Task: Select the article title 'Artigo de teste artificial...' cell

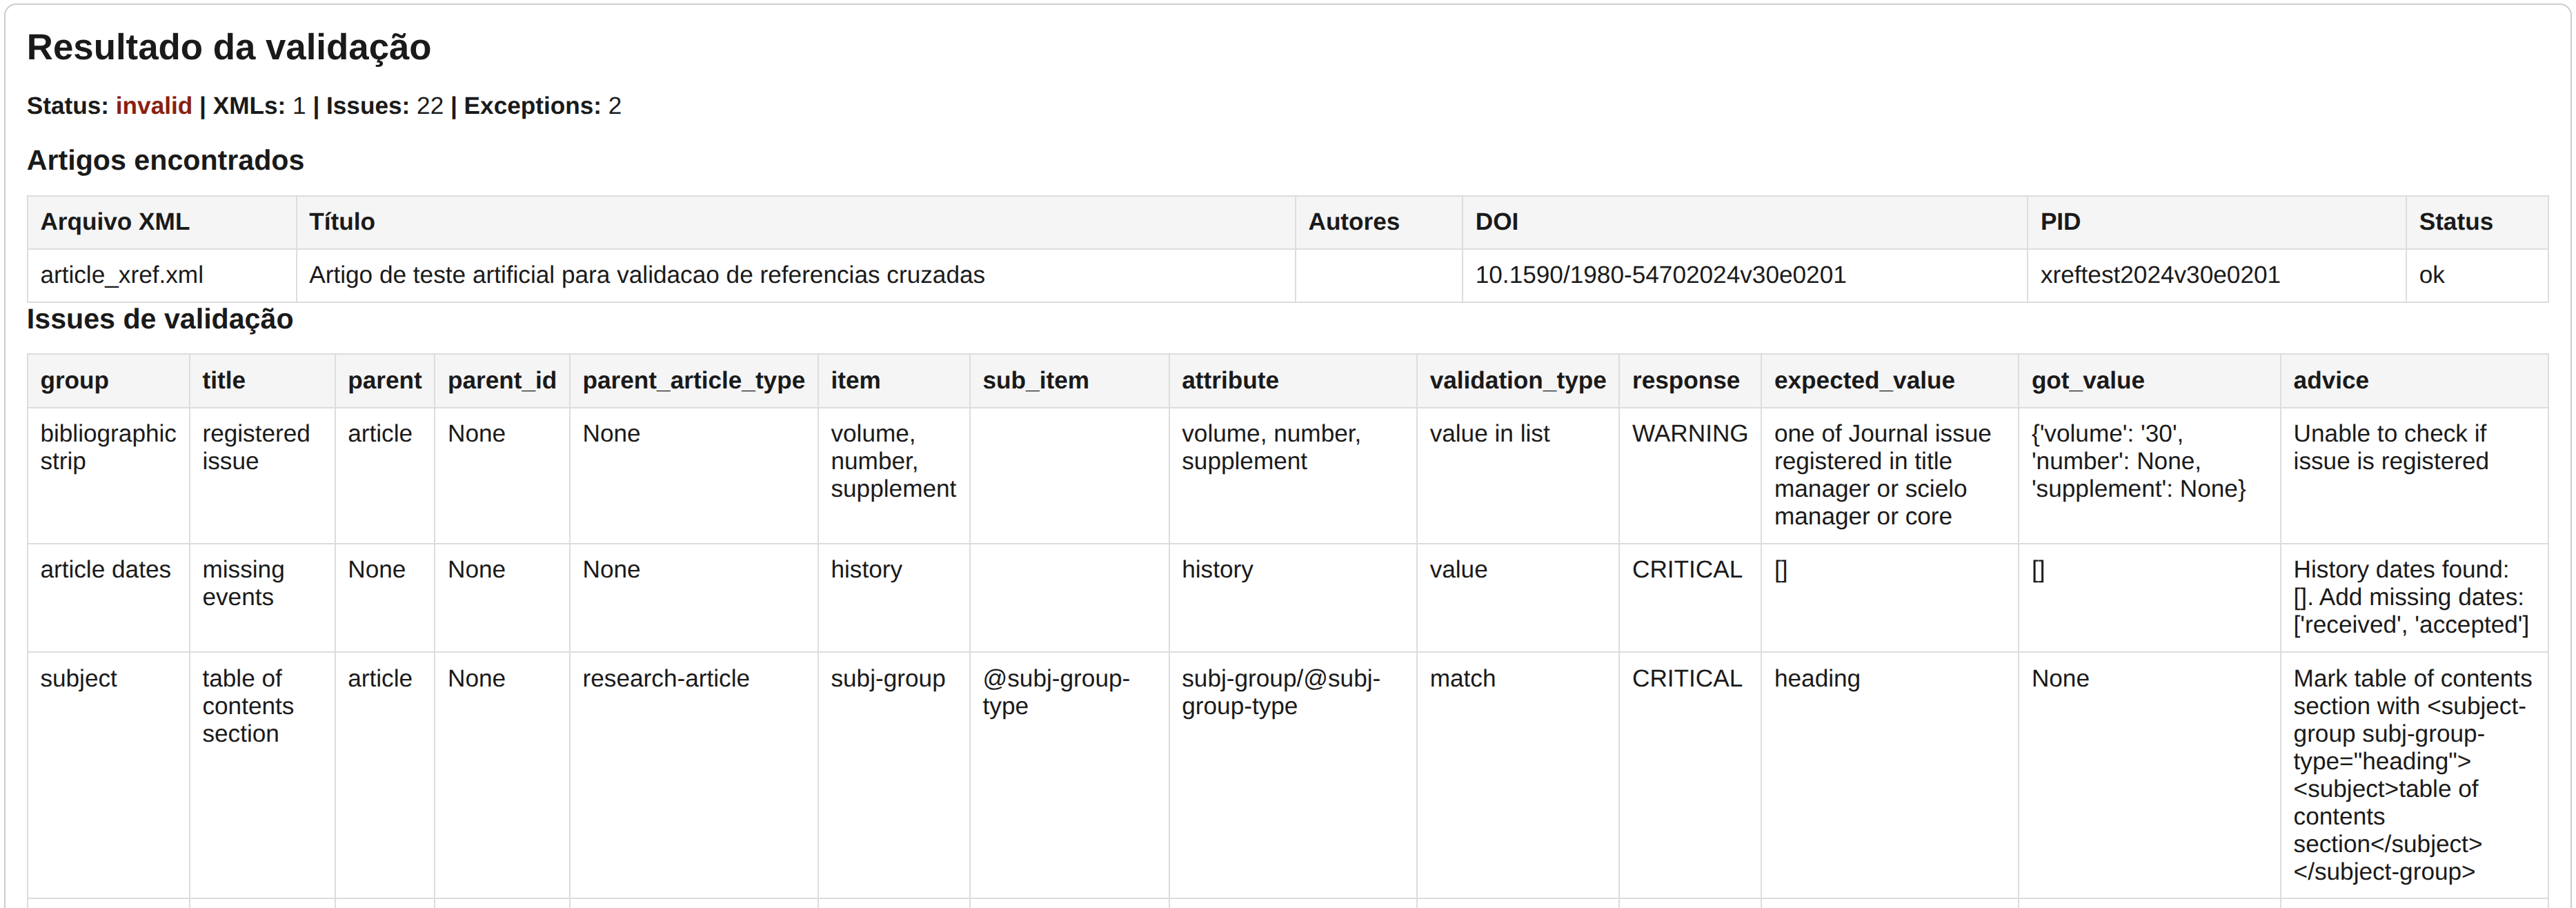Action: (795, 275)
